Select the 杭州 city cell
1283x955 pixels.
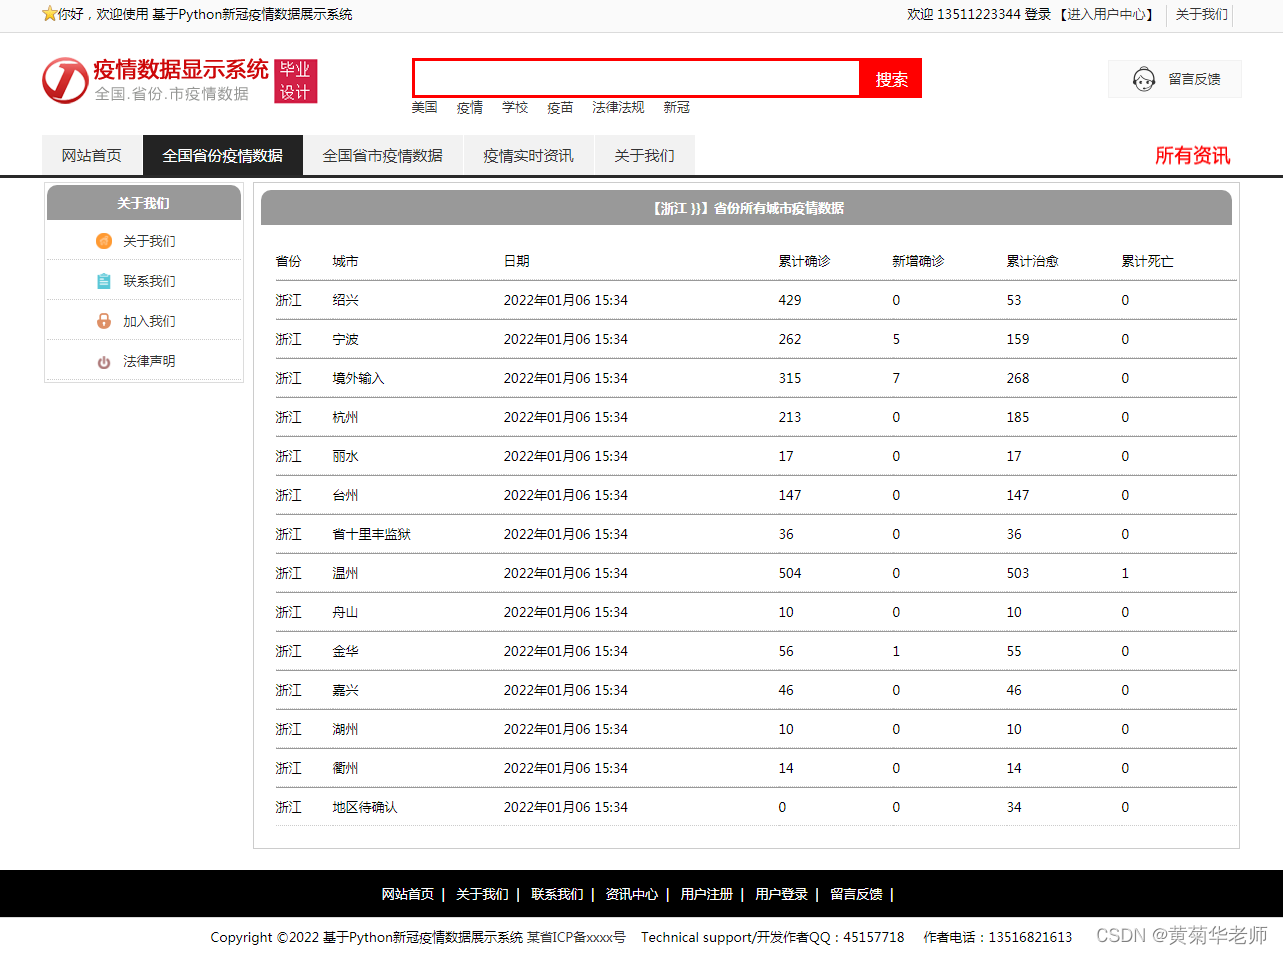[x=346, y=417]
